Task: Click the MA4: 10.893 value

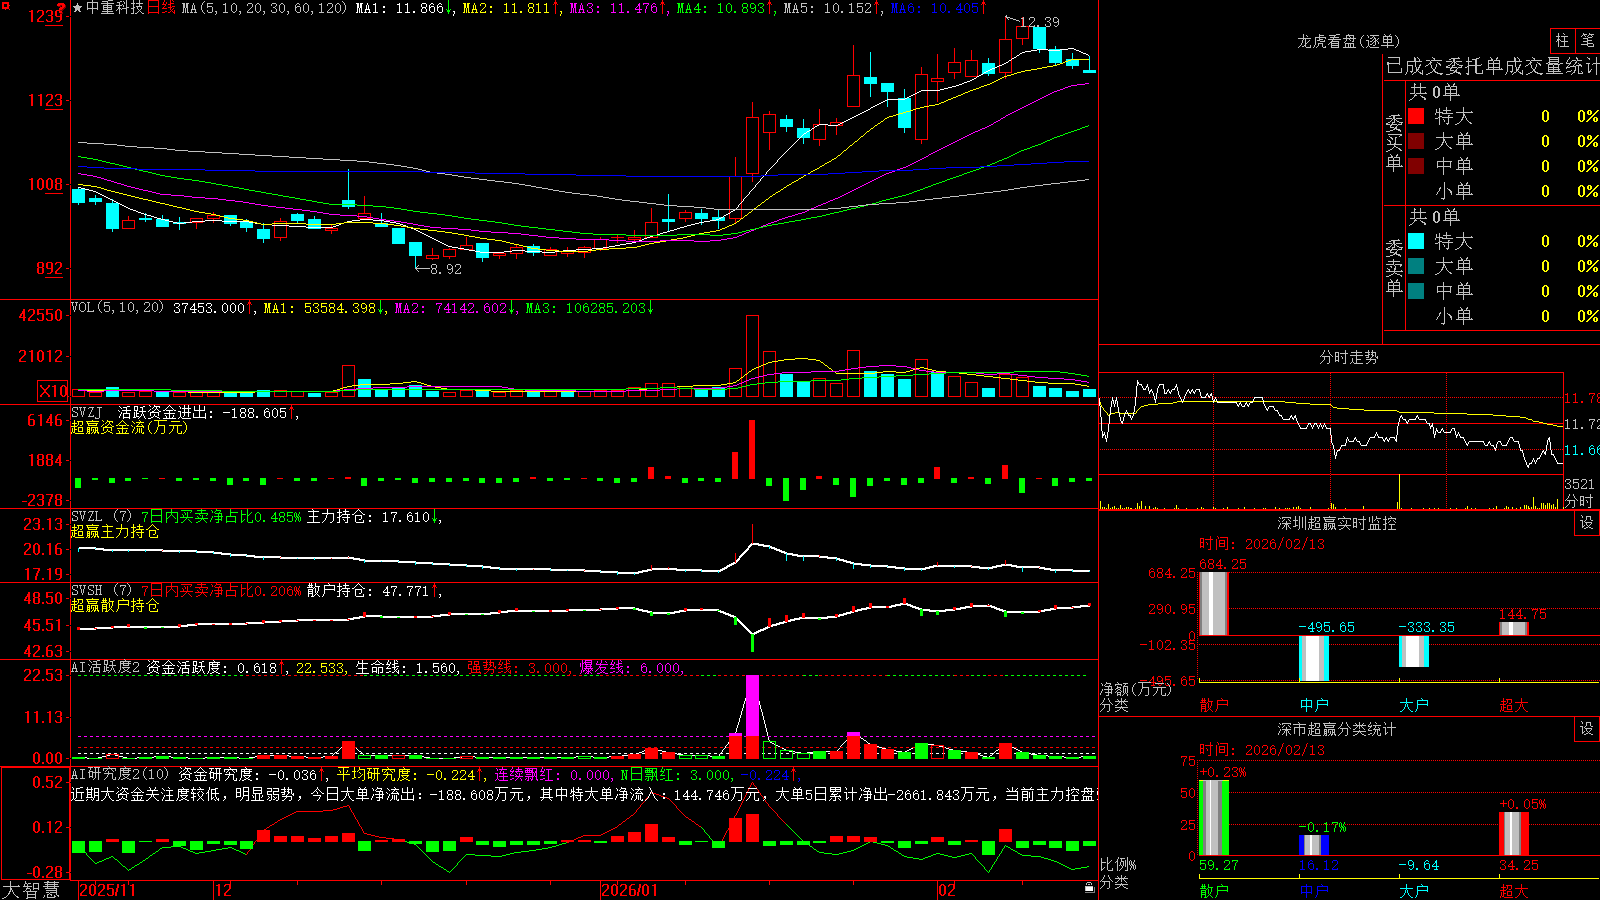Action: point(722,8)
